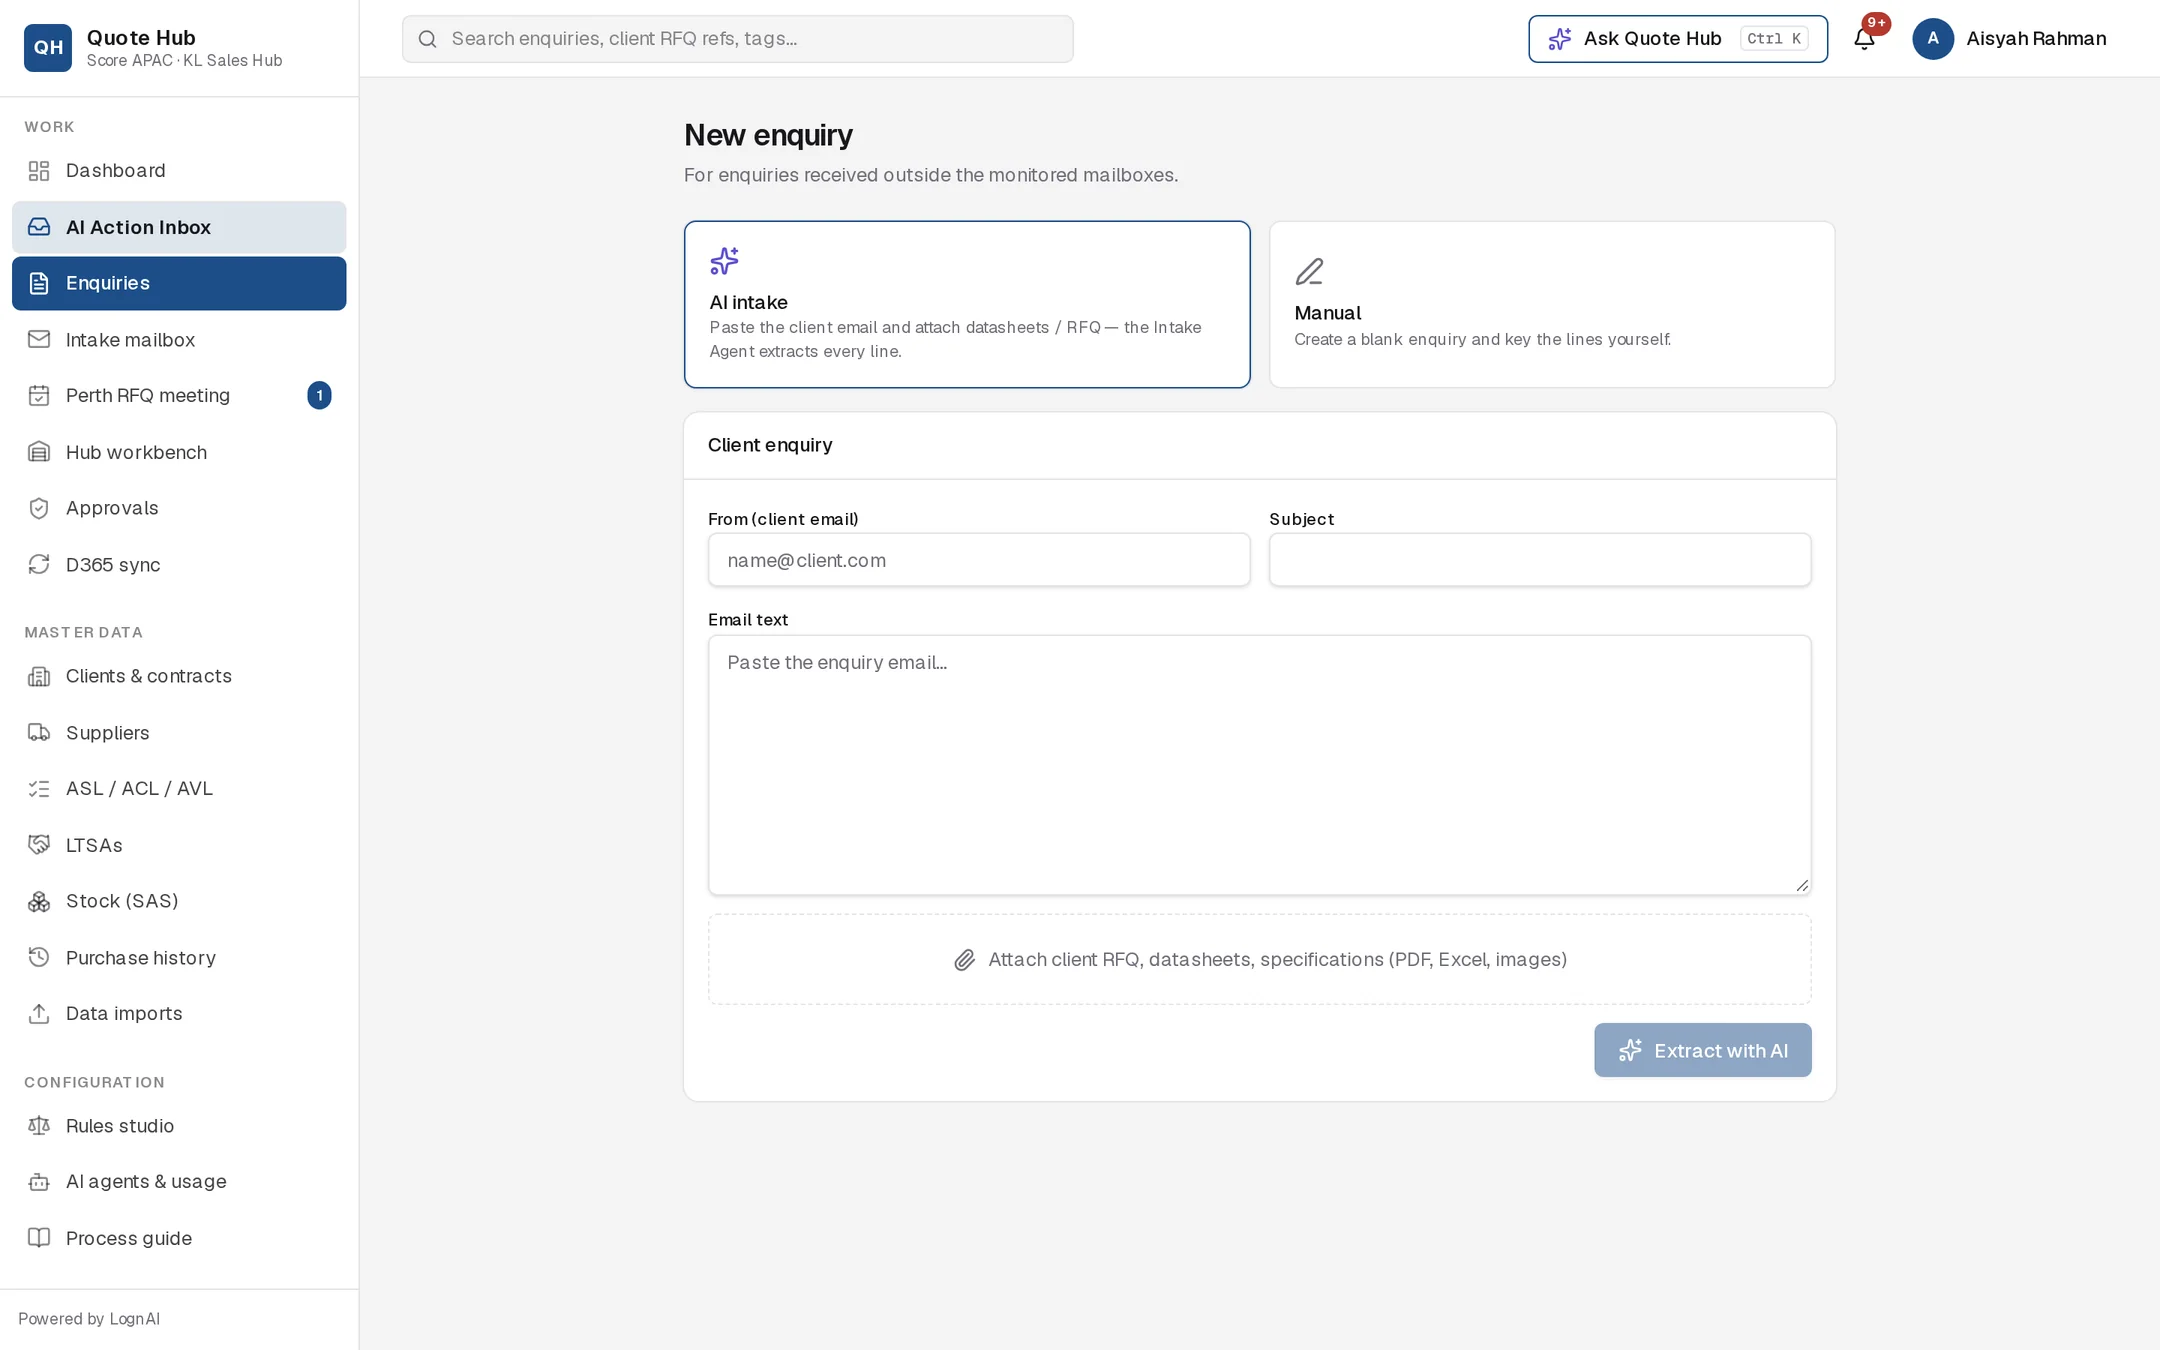Screen dimensions: 2160x1350
Task: Click the Stock (SAS) boxes icon
Action: coord(39,902)
